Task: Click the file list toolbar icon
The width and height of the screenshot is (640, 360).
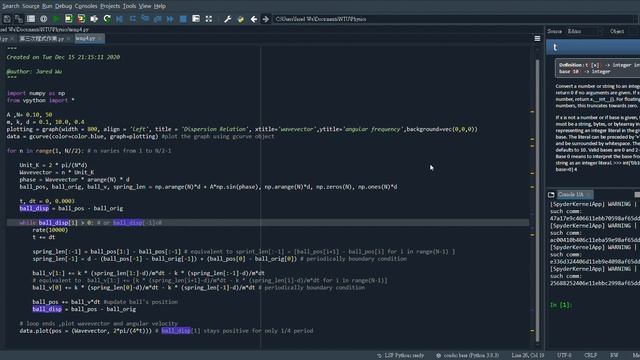Action: [31, 19]
